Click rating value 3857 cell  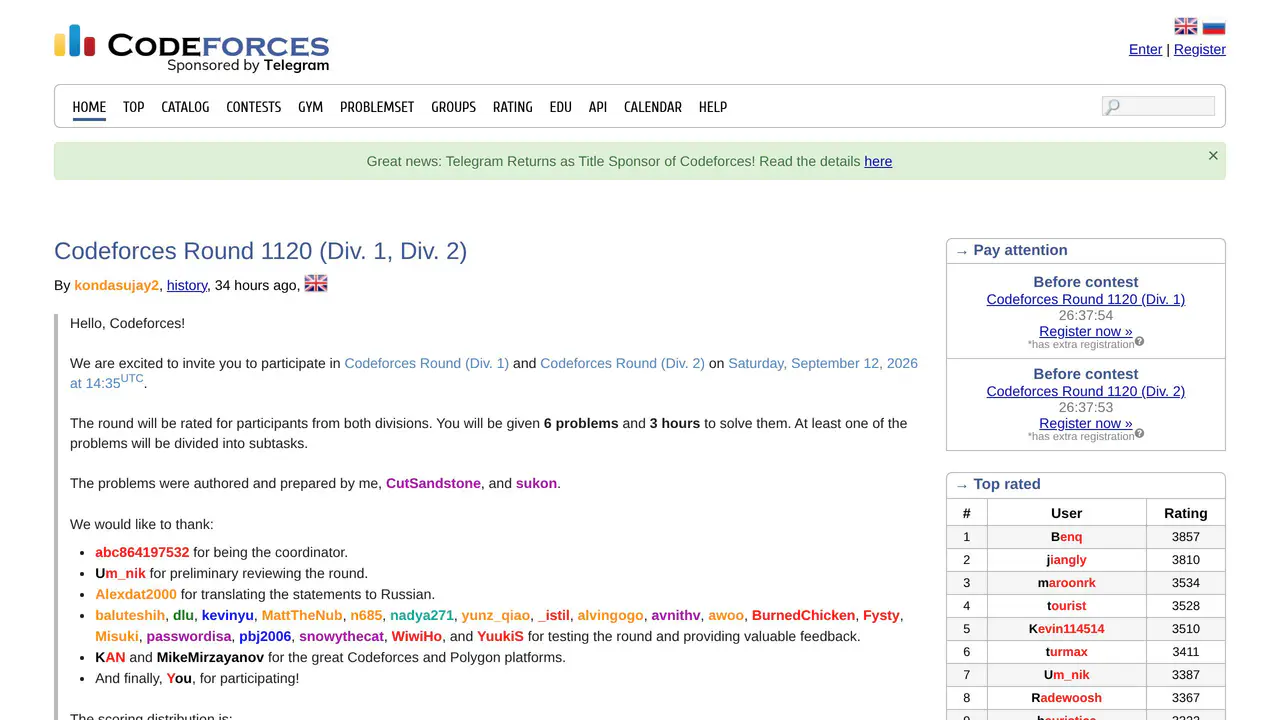(x=1186, y=537)
